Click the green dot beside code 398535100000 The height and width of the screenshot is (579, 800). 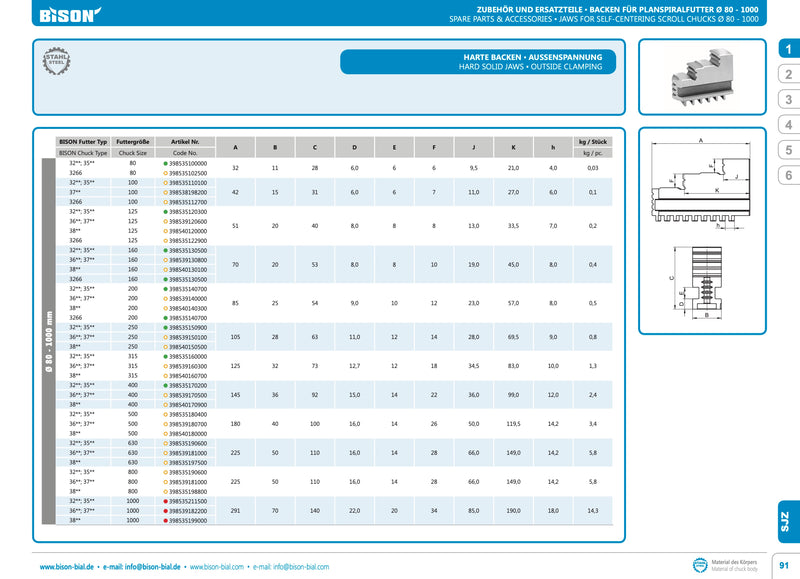click(165, 162)
